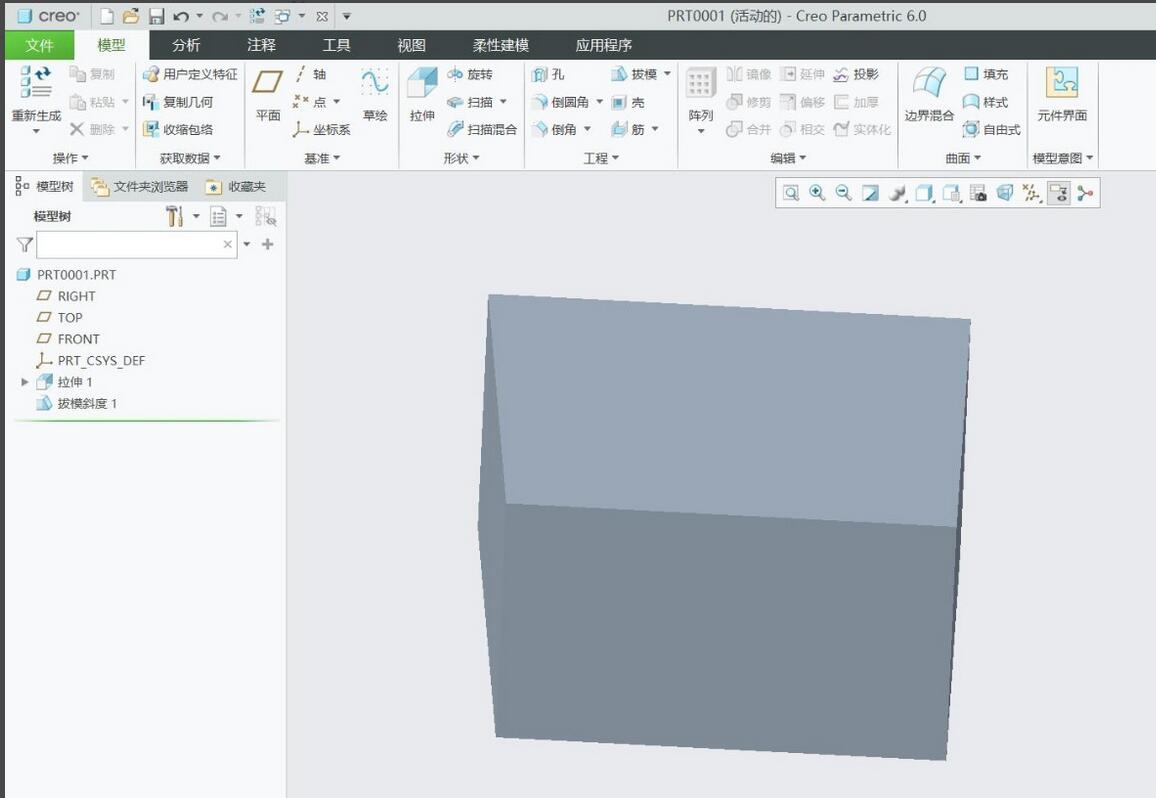Screen dimensions: 1156x798
Task: Click the model tree settings hammer icon
Action: (174, 216)
